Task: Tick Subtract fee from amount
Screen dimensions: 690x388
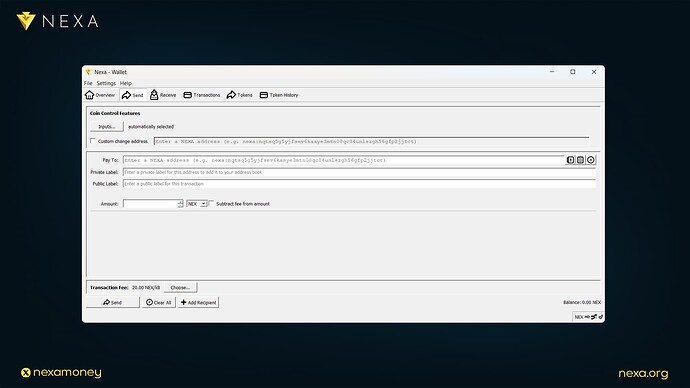Action: [212, 204]
